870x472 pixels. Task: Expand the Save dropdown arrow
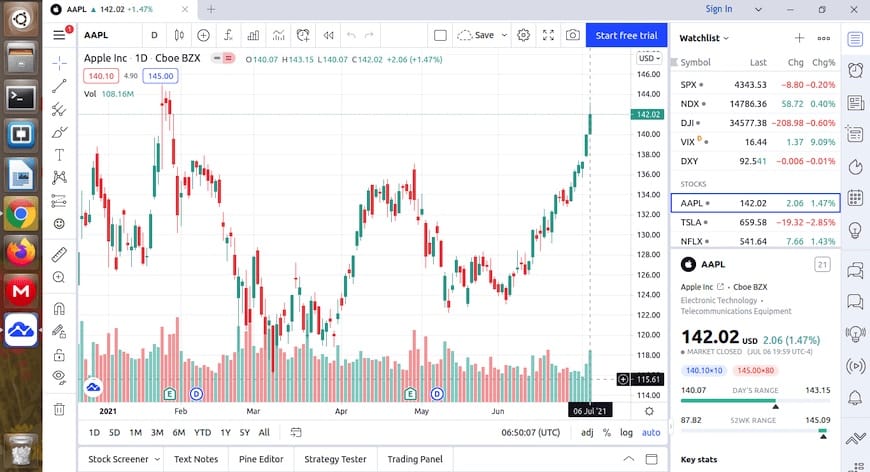504,35
